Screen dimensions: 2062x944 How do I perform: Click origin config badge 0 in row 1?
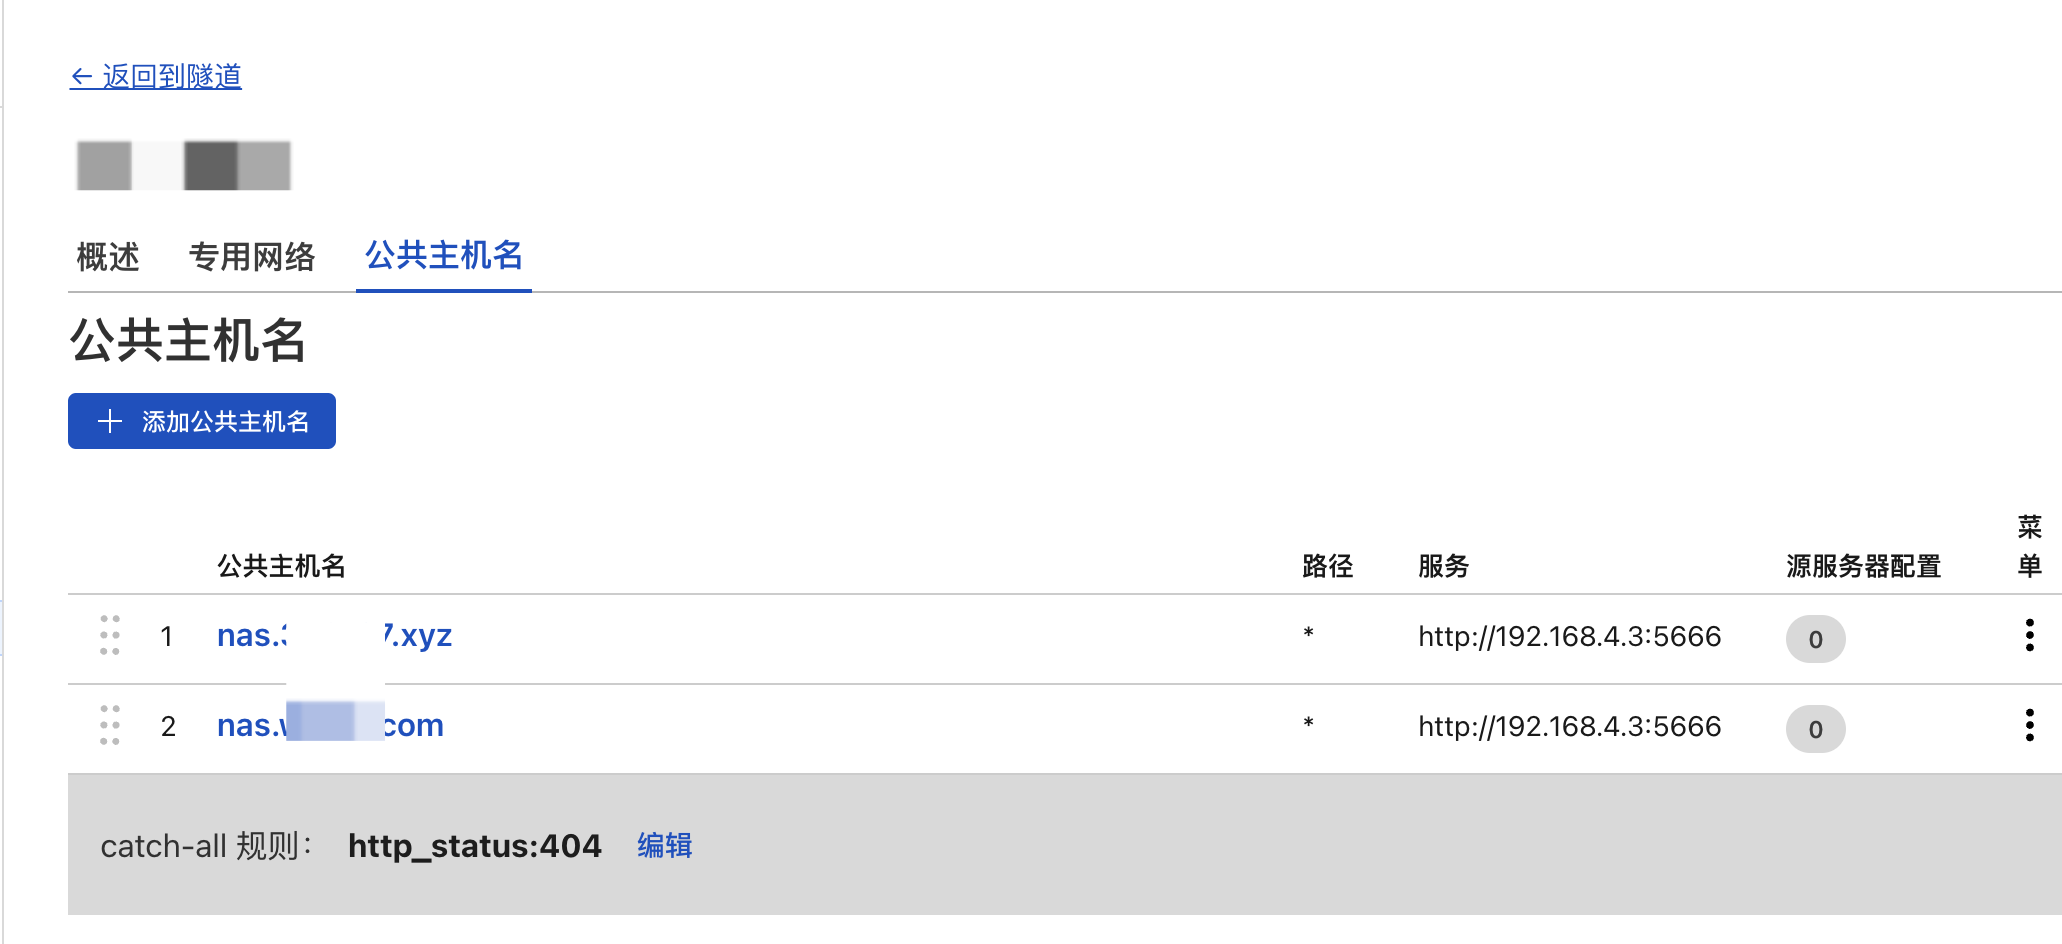1815,639
